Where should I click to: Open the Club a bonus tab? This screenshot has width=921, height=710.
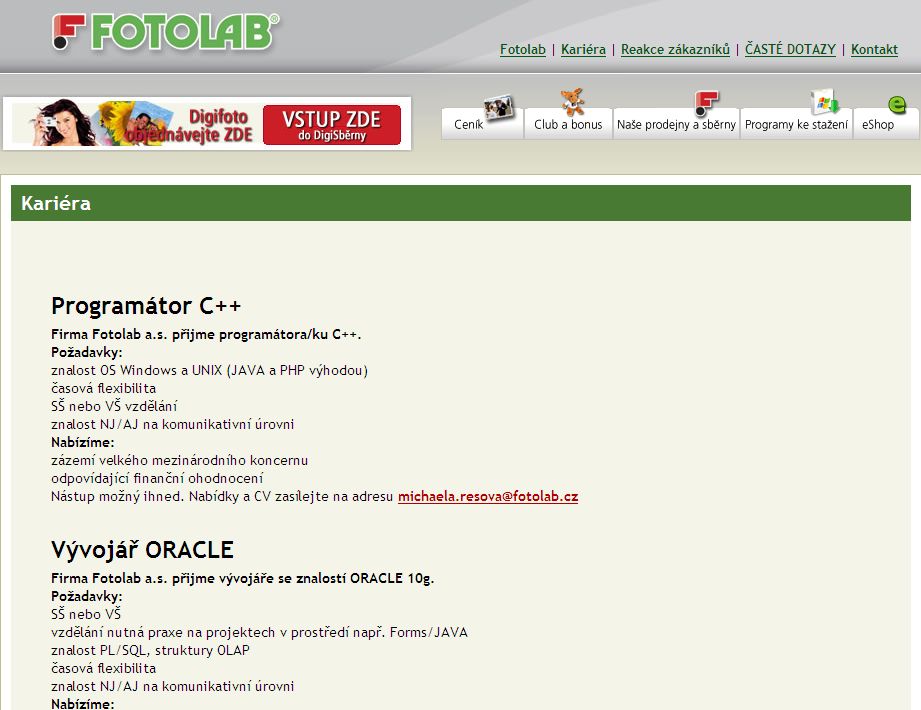point(568,124)
